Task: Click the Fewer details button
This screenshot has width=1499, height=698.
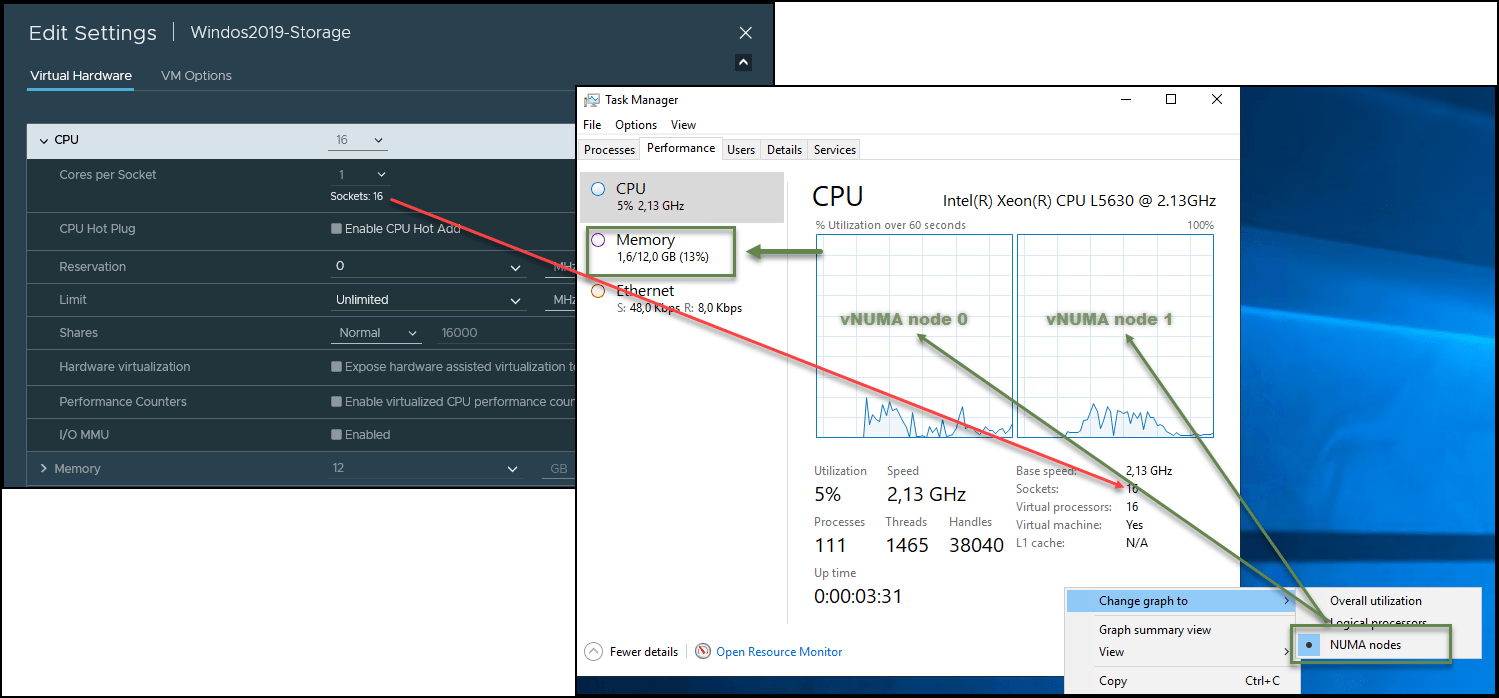Action: [x=632, y=652]
